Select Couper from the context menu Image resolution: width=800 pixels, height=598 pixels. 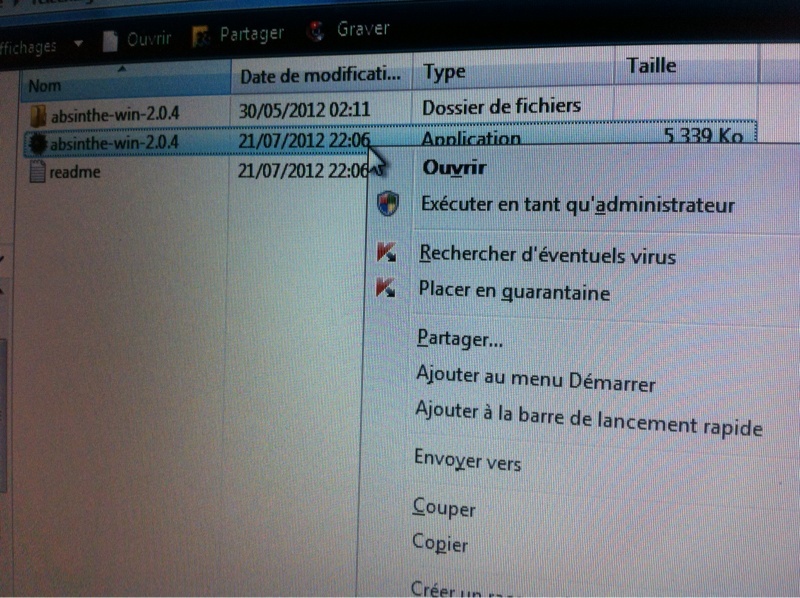(x=443, y=508)
